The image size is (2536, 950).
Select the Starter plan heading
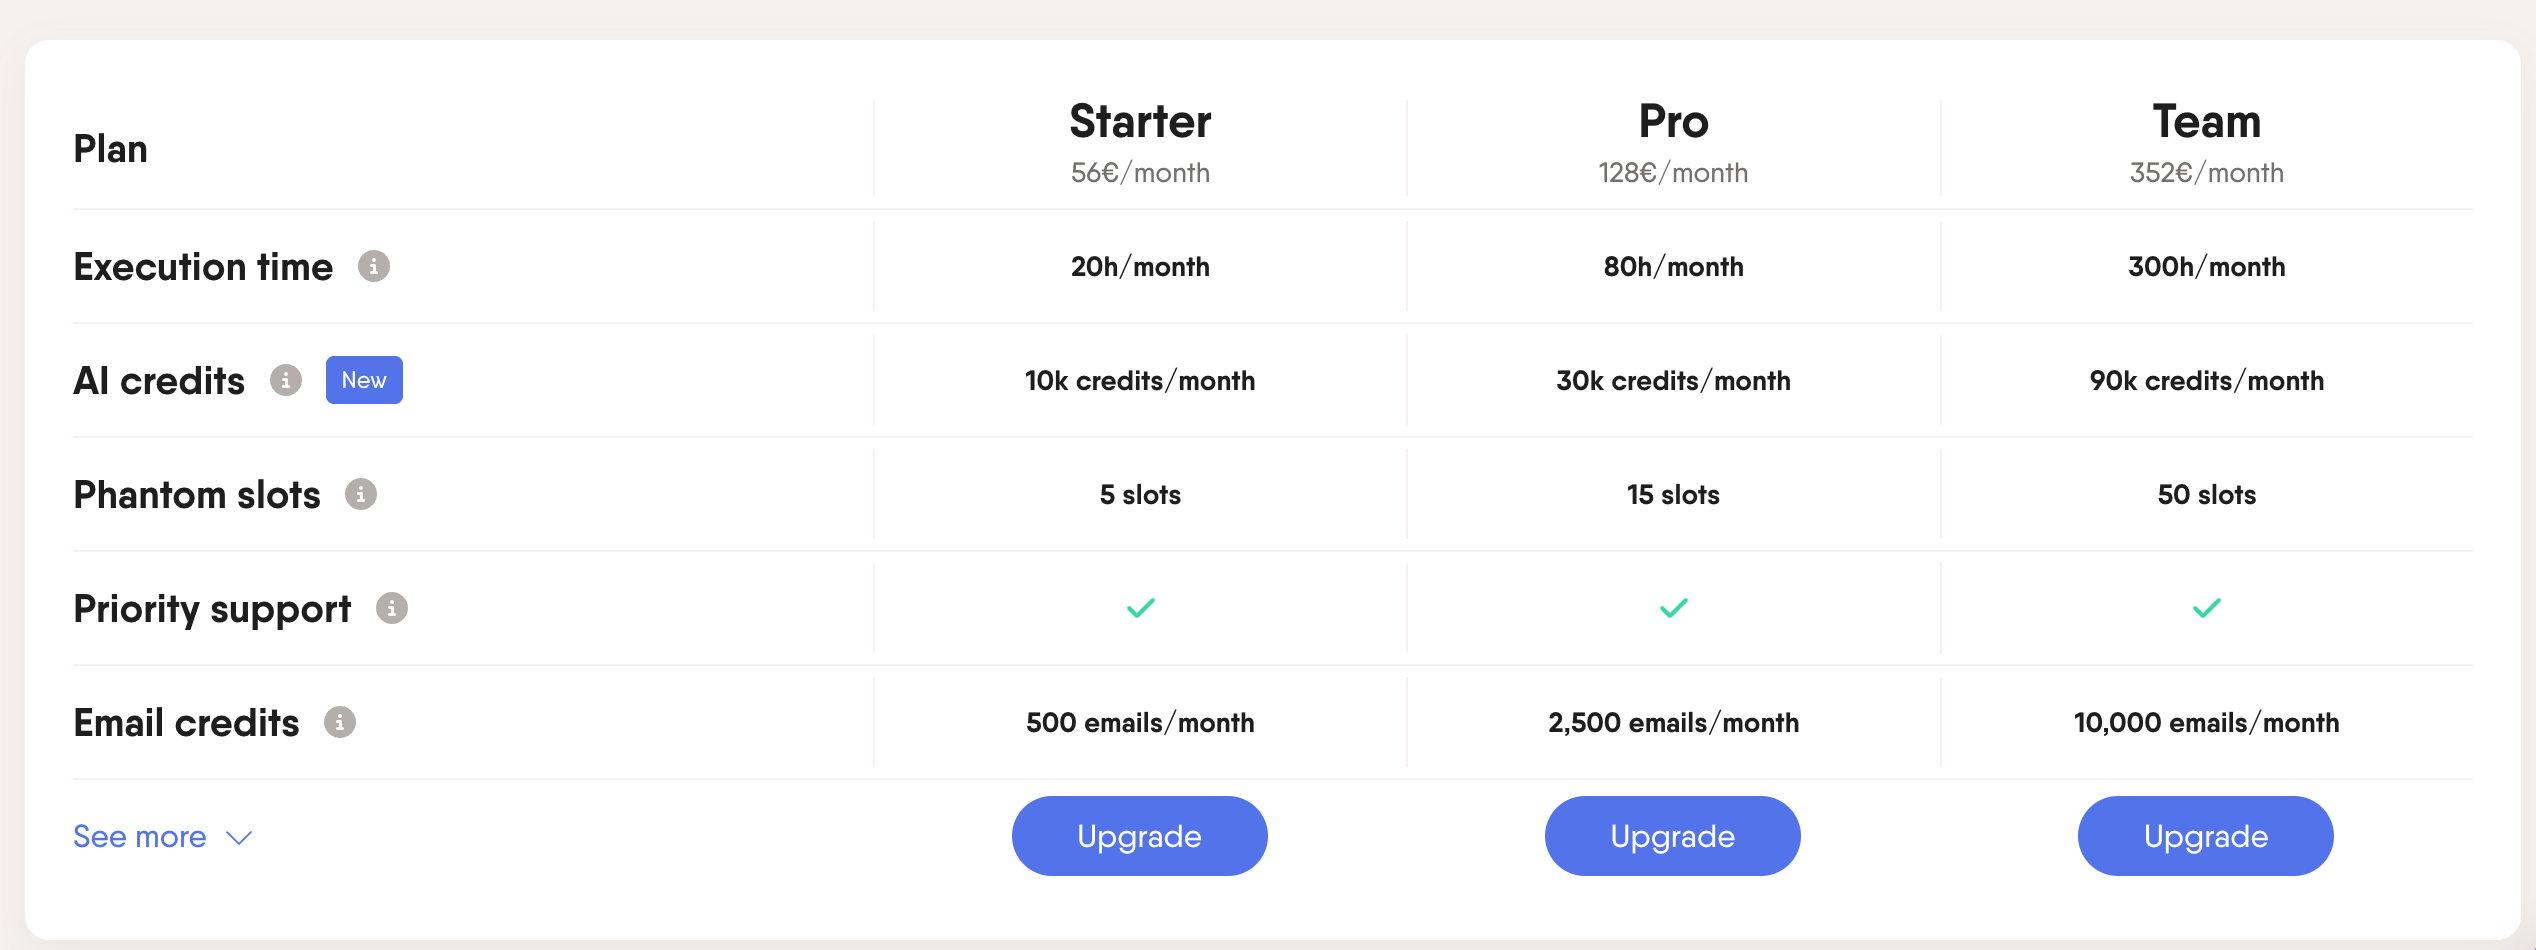[1140, 122]
